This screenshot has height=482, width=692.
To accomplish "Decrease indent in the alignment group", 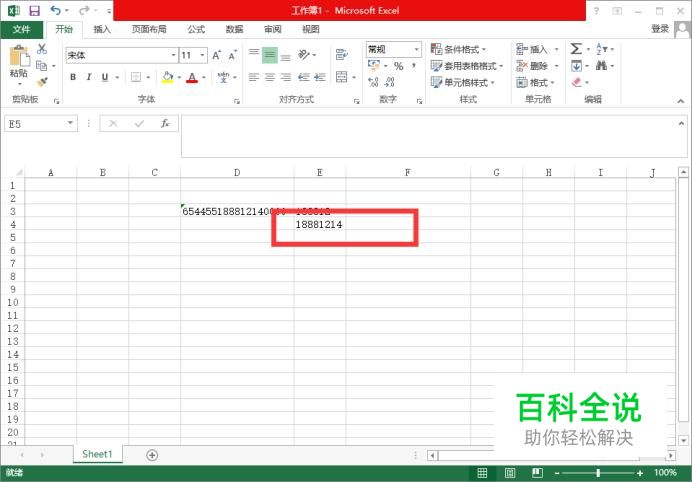I will tap(304, 77).
